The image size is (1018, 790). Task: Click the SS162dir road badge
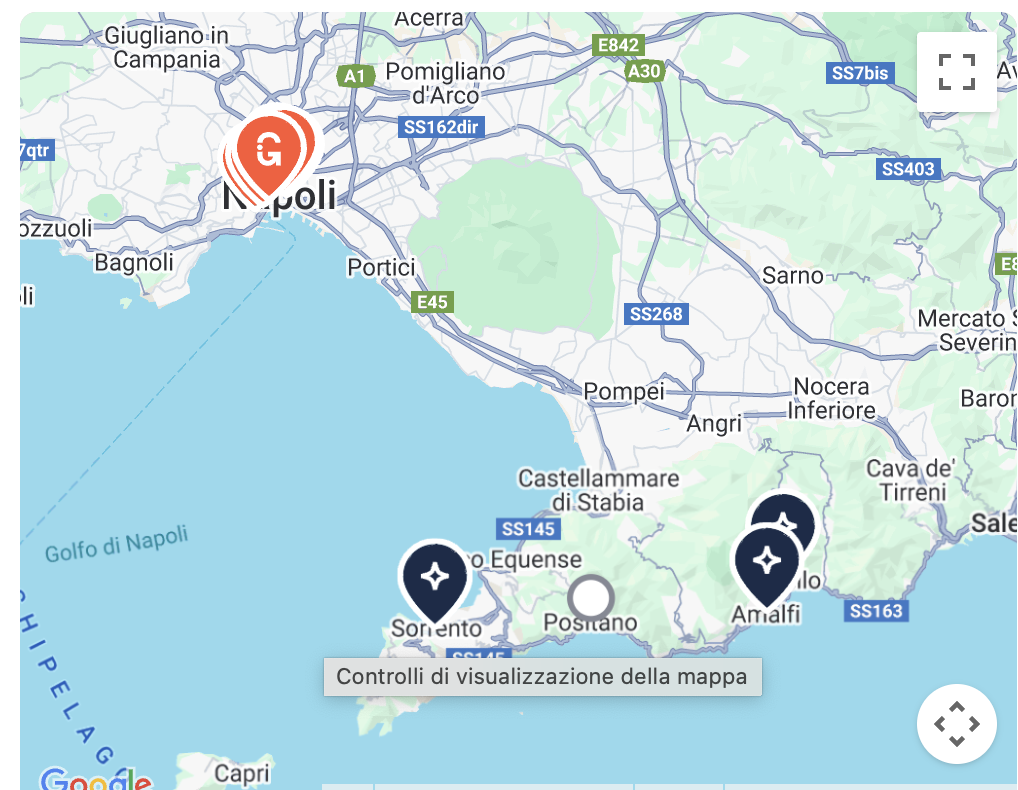(x=441, y=127)
